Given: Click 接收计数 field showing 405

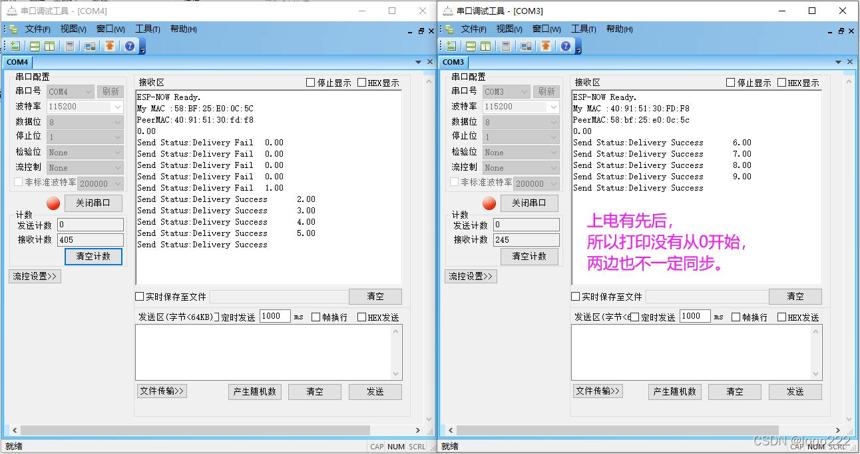Looking at the screenshot, I should pyautogui.click(x=90, y=240).
